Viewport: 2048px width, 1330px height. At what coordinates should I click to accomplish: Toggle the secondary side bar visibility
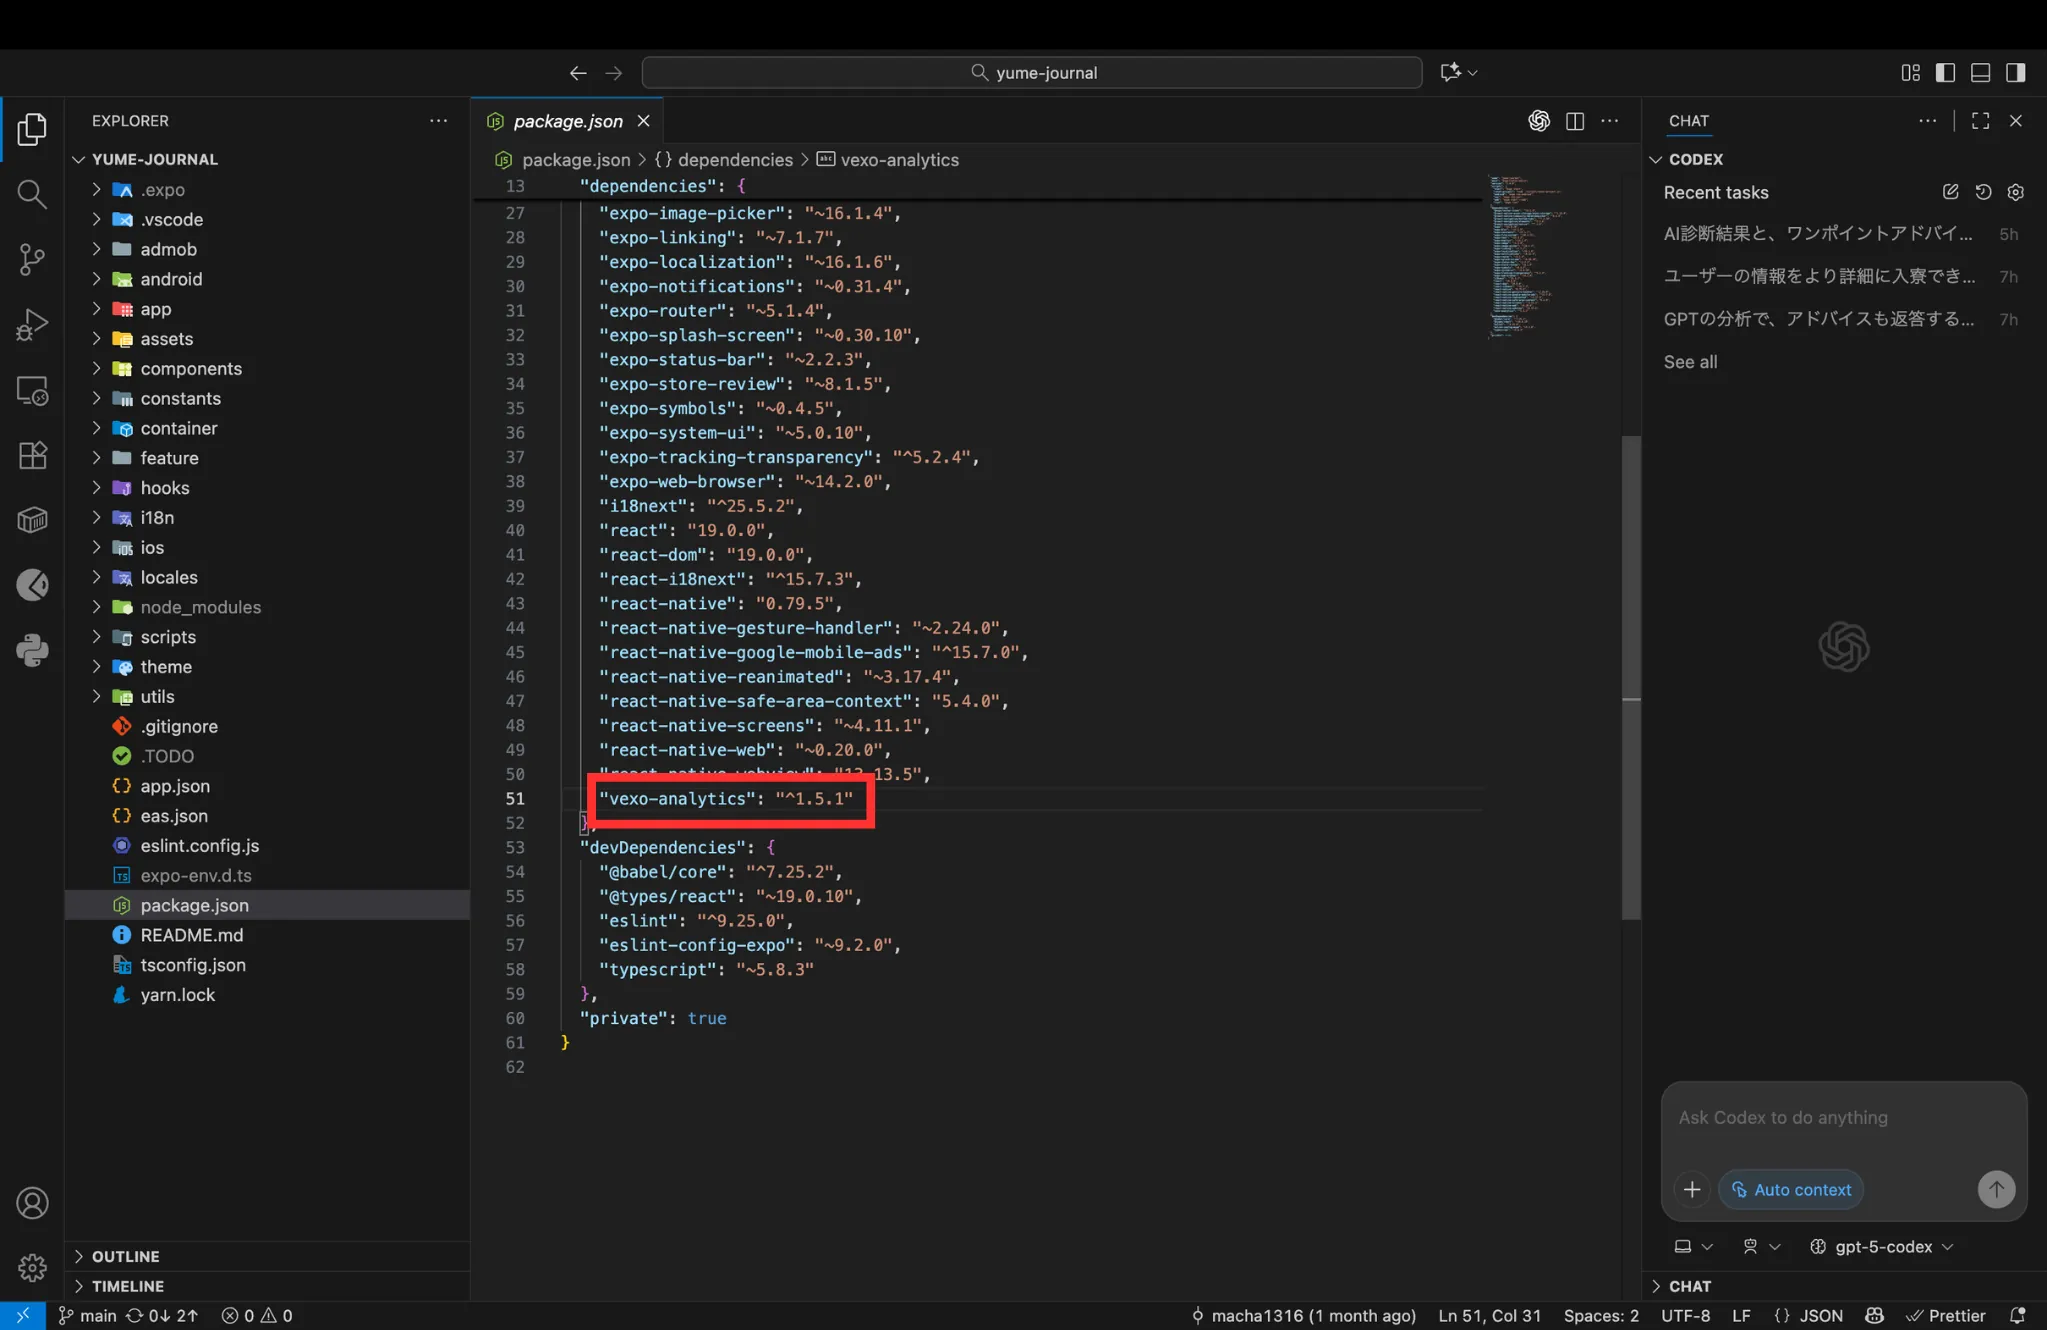2013,72
